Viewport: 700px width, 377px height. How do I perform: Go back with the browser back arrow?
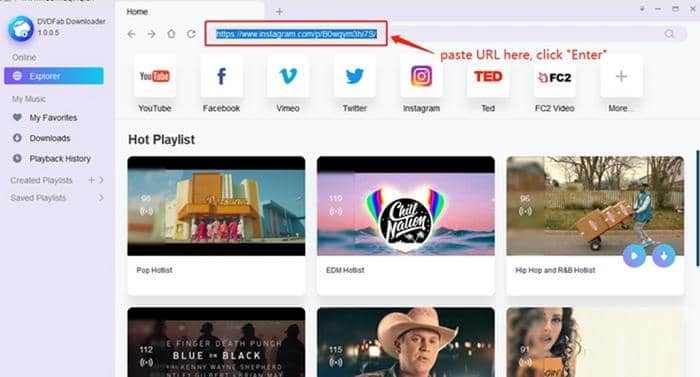click(132, 34)
